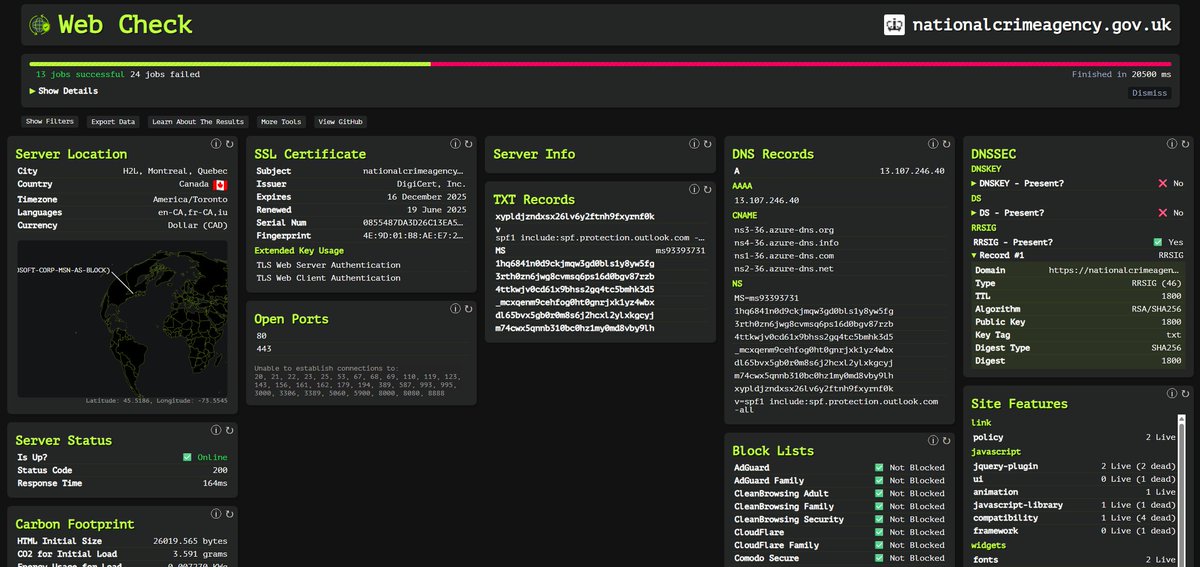Click the info icon on TXT Records card
Image resolution: width=1200 pixels, height=567 pixels.
coord(694,190)
